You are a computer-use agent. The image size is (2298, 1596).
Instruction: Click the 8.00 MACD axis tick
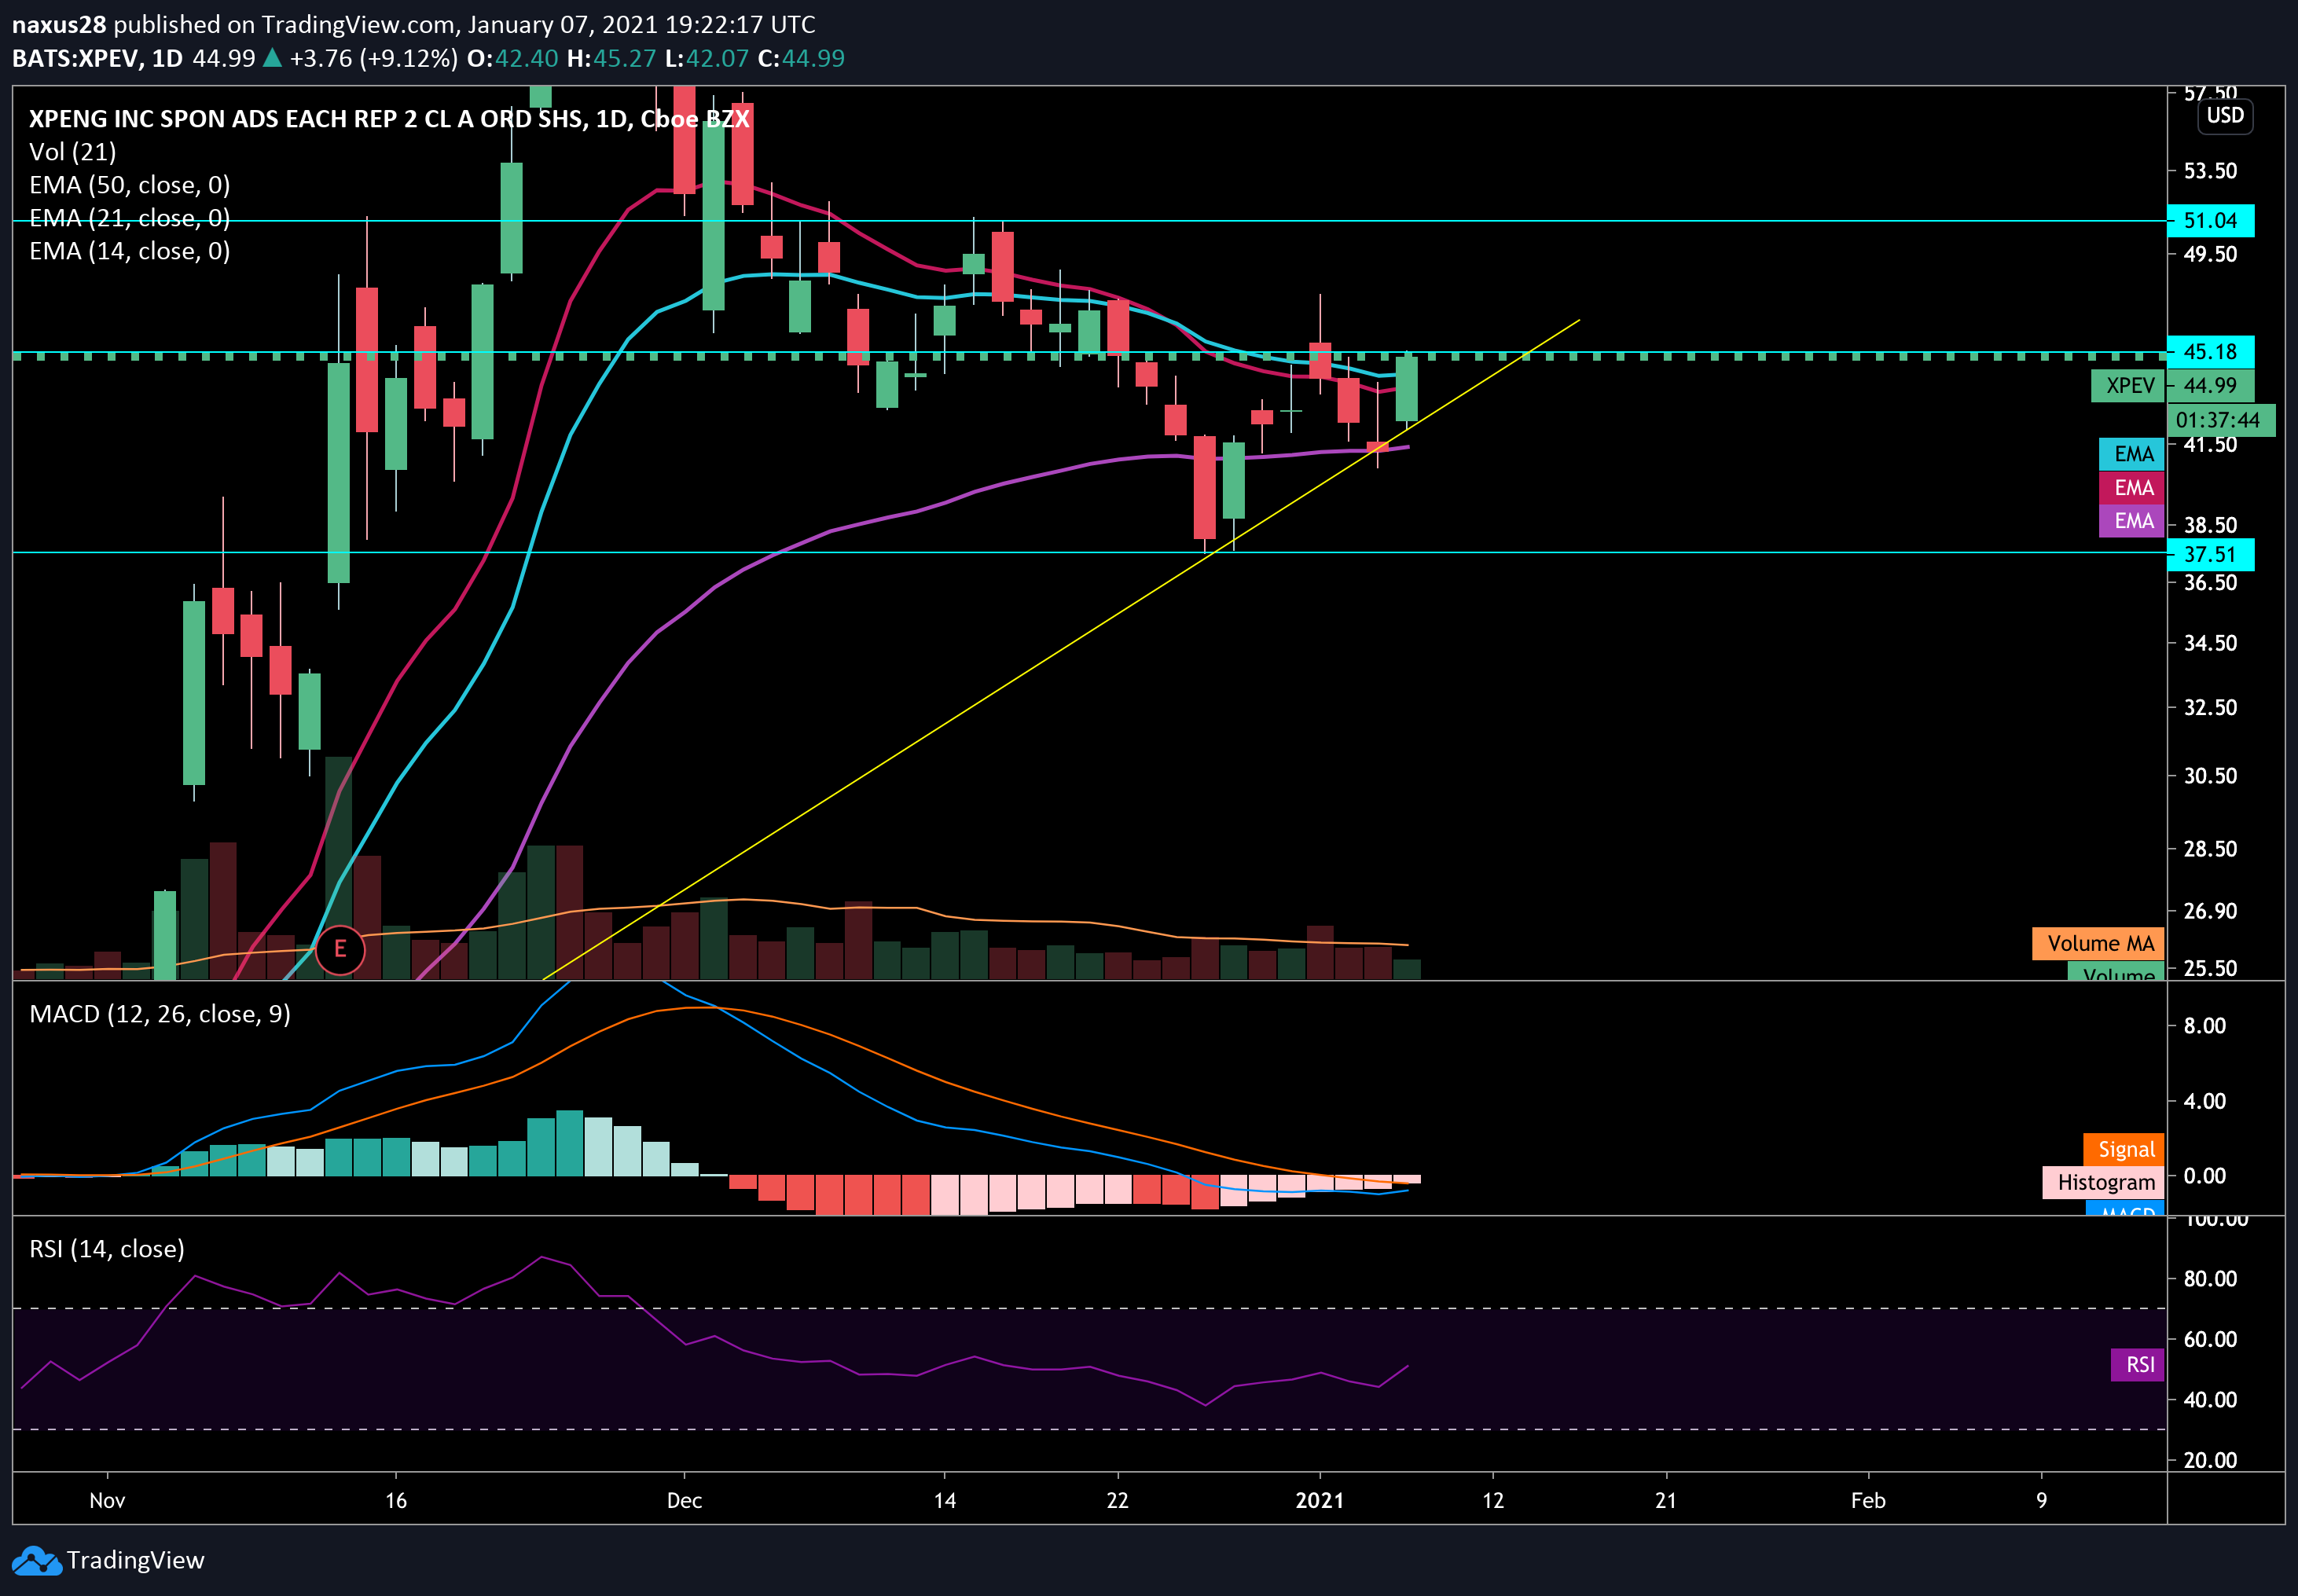2204,1026
